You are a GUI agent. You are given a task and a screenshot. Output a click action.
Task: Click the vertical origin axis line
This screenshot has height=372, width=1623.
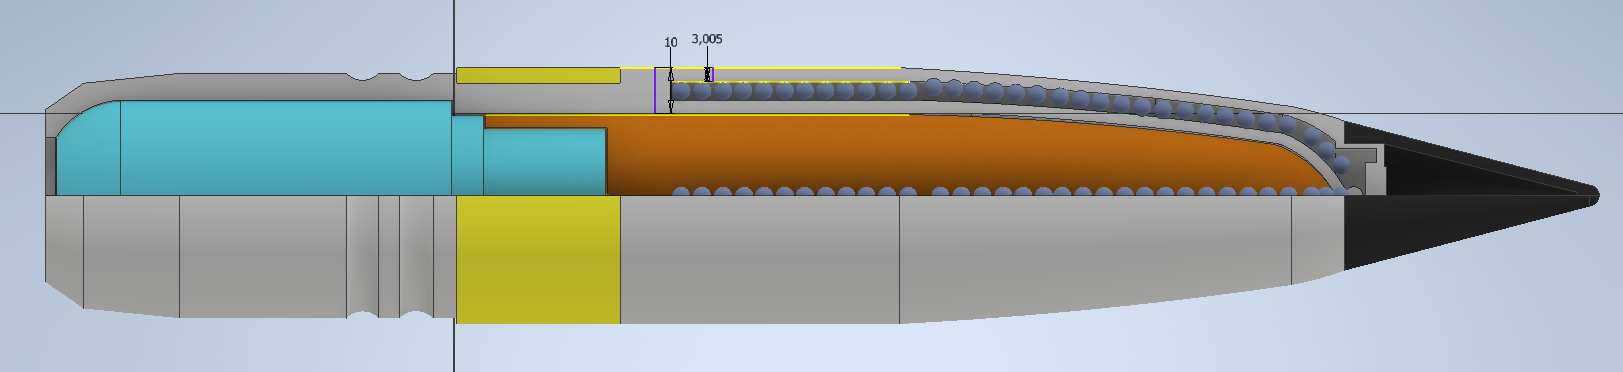(455, 186)
